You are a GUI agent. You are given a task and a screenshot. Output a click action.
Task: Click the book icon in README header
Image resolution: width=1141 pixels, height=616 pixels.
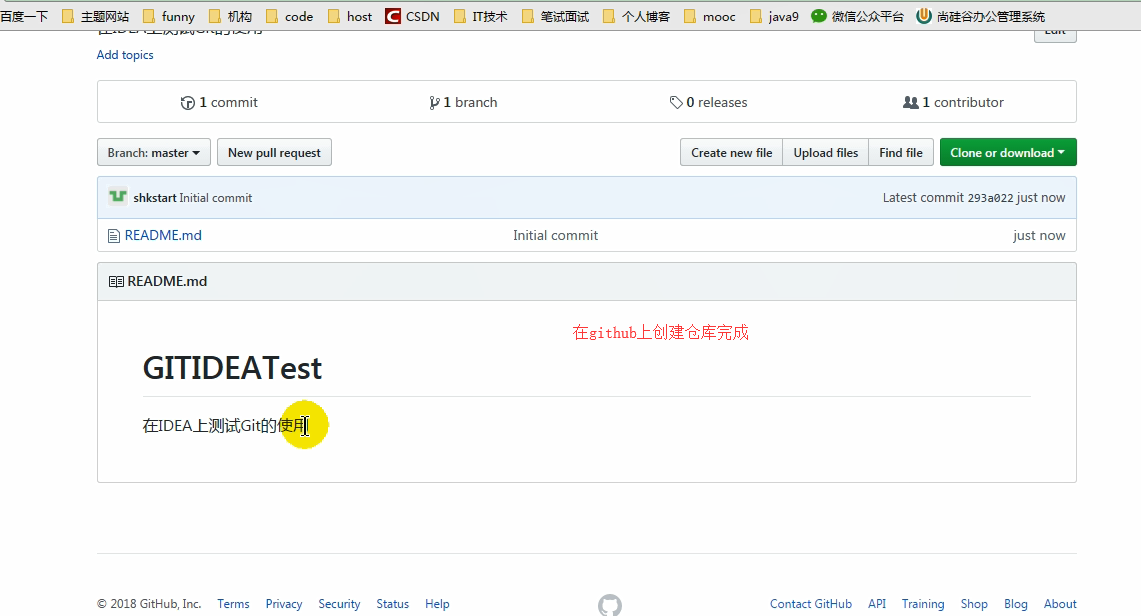[x=116, y=281]
